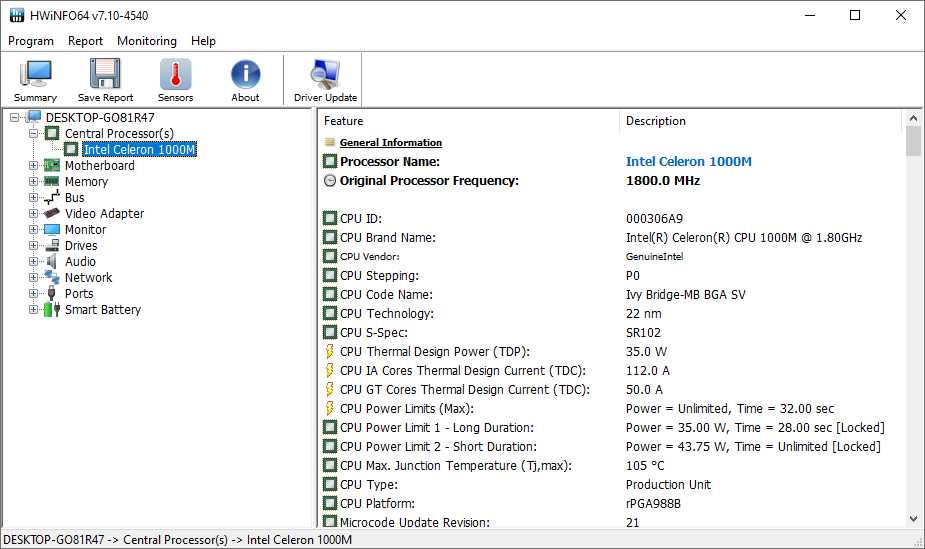
Task: Click the General Information section icon
Action: point(330,142)
